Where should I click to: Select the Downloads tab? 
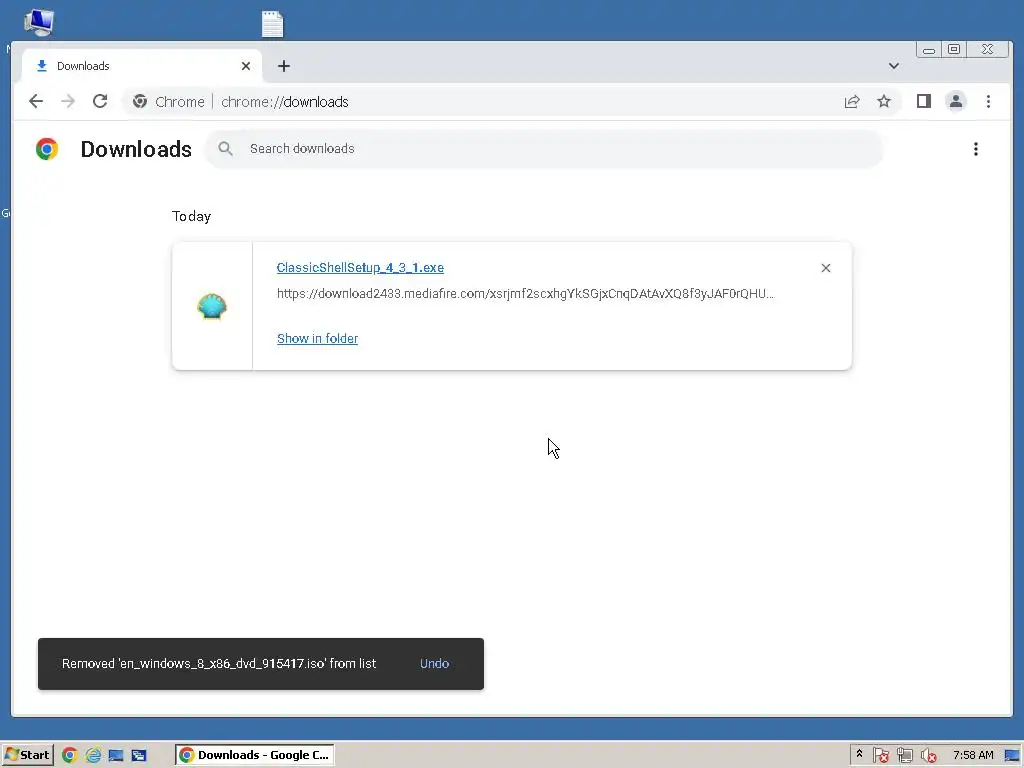click(x=142, y=66)
